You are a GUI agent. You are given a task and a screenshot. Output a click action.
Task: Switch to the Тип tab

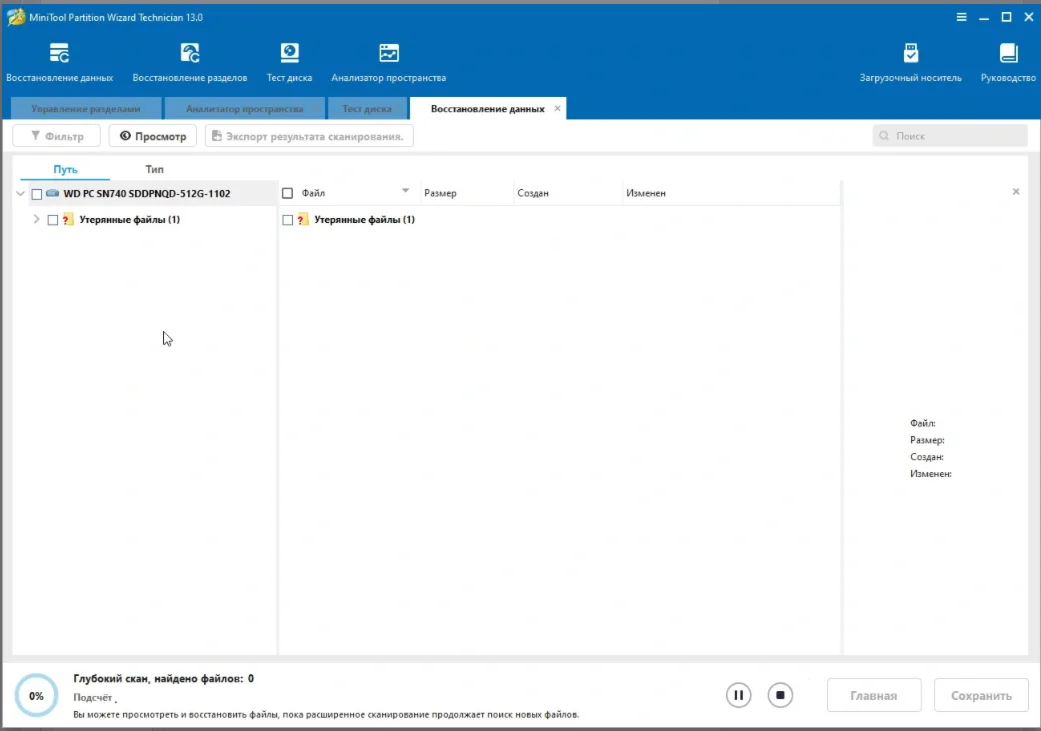[x=154, y=169]
